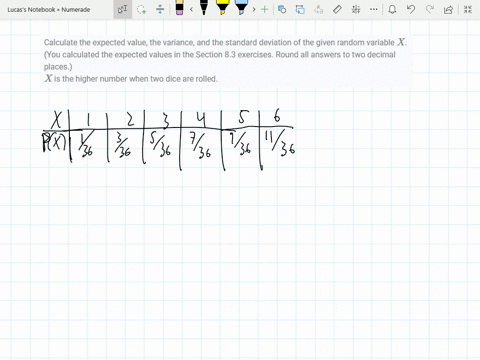This screenshot has height=360, width=480.
Task: Select the text/object selection tool
Action: (x=122, y=9)
